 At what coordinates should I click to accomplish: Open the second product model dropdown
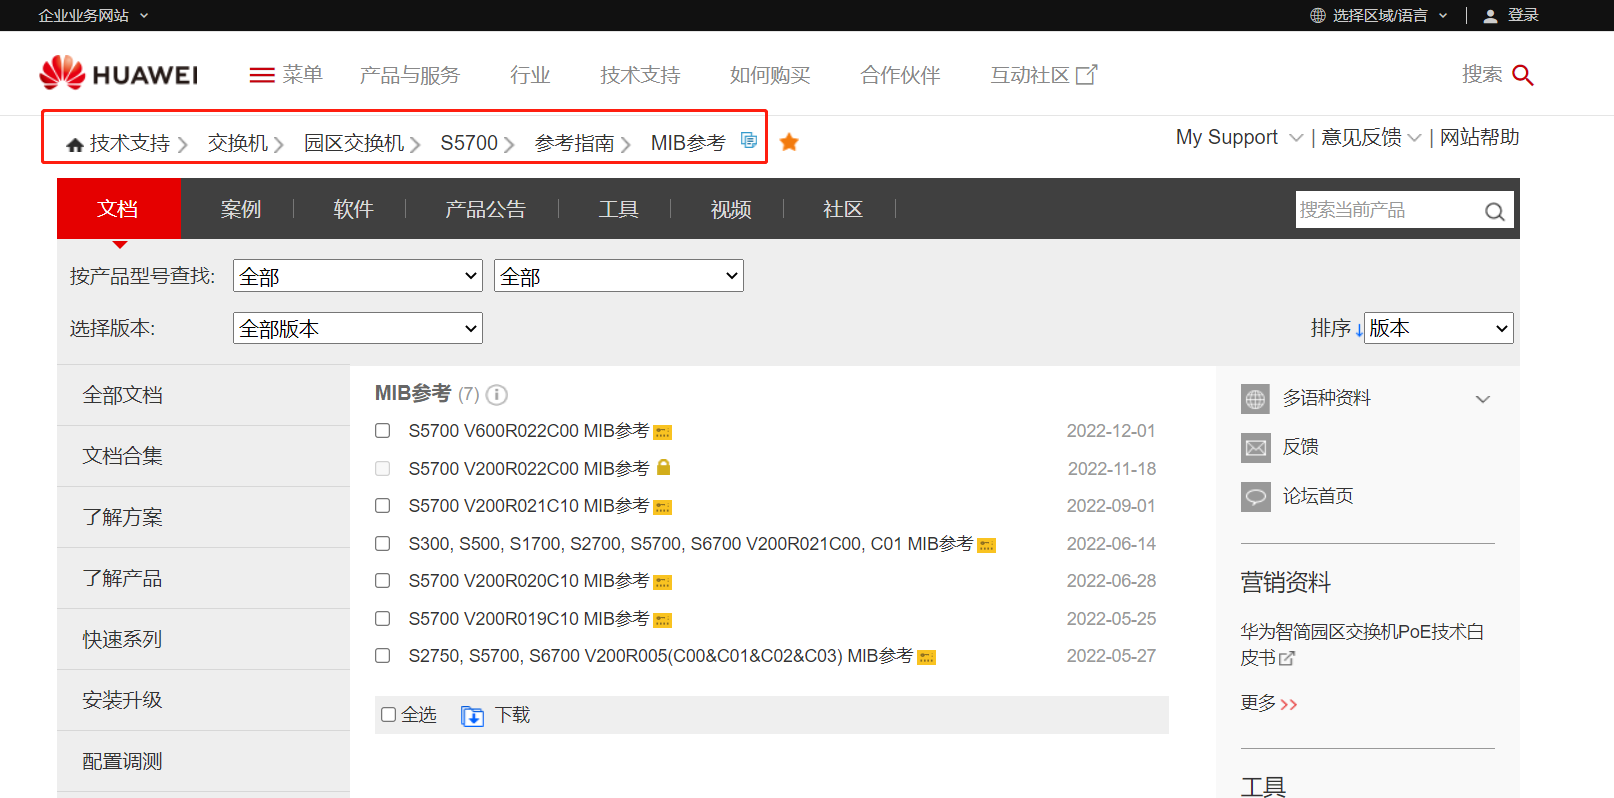[619, 276]
